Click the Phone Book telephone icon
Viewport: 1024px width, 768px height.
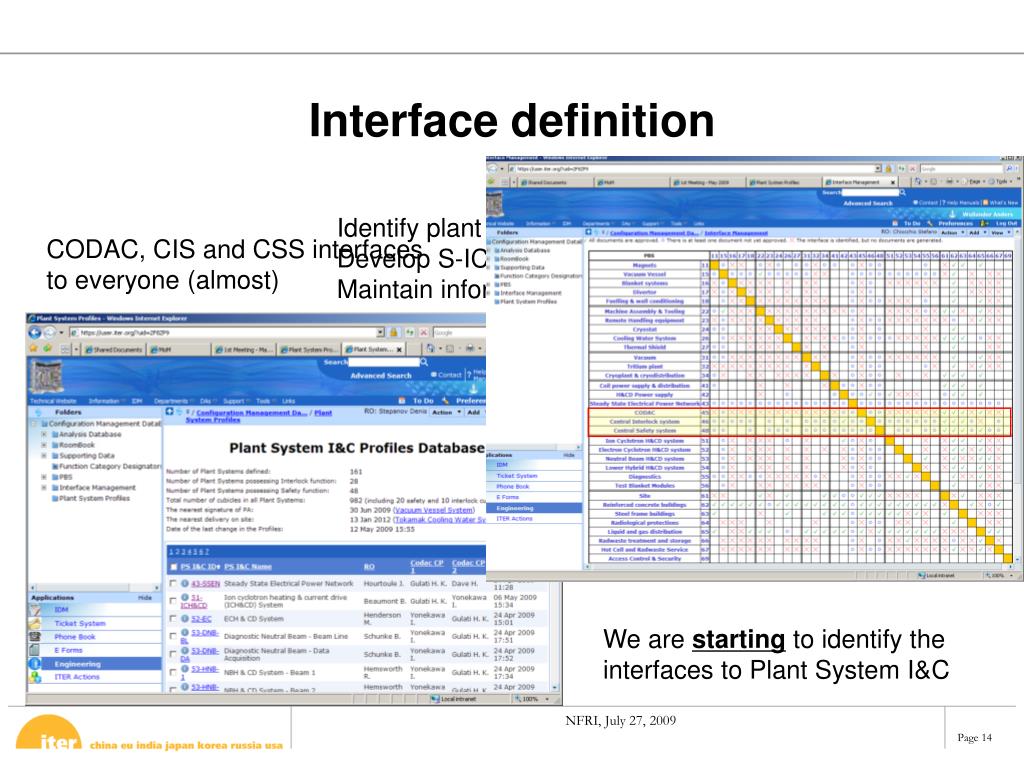pos(35,637)
